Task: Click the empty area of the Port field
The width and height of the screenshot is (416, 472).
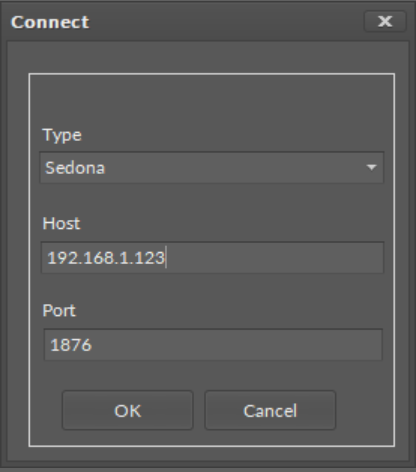Action: click(x=237, y=344)
